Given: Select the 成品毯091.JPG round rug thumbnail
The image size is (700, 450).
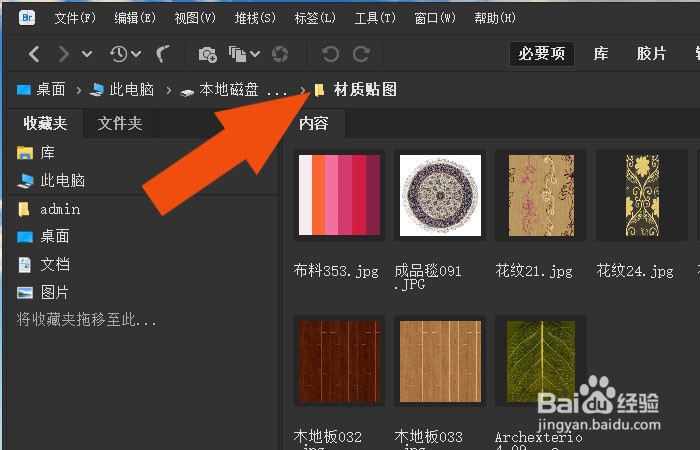Looking at the screenshot, I should pos(440,195).
